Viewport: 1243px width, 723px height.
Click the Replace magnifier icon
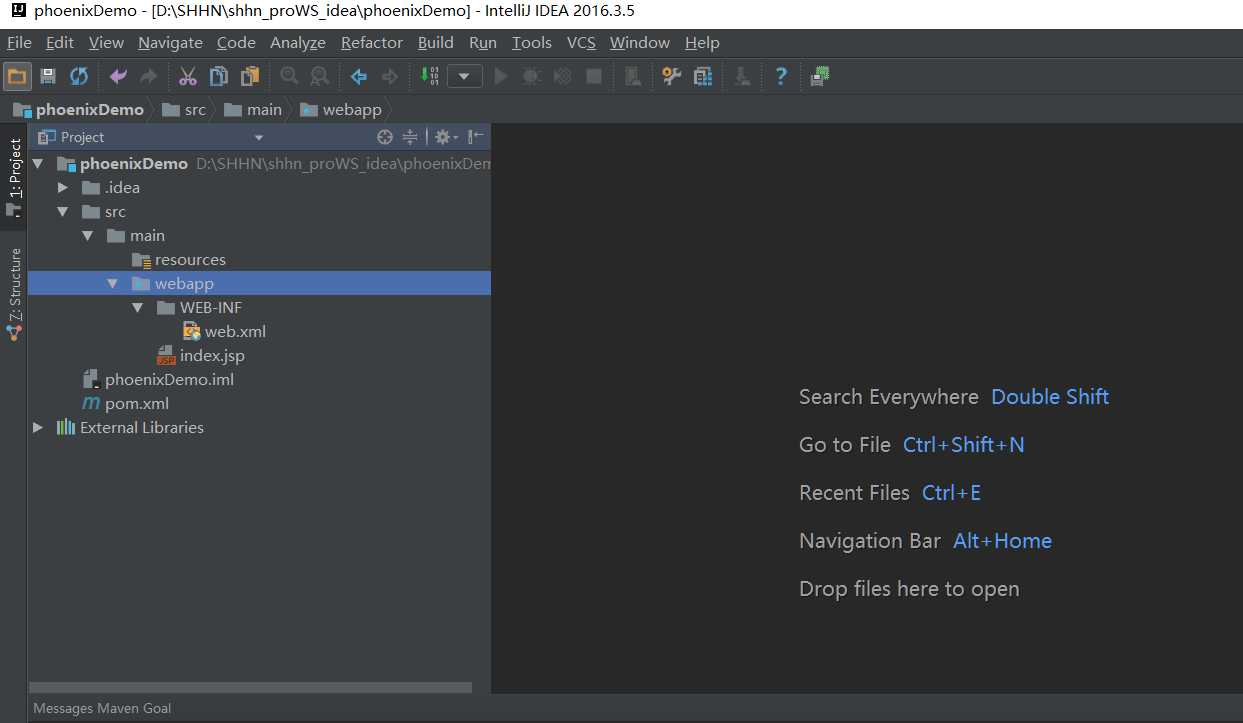319,76
